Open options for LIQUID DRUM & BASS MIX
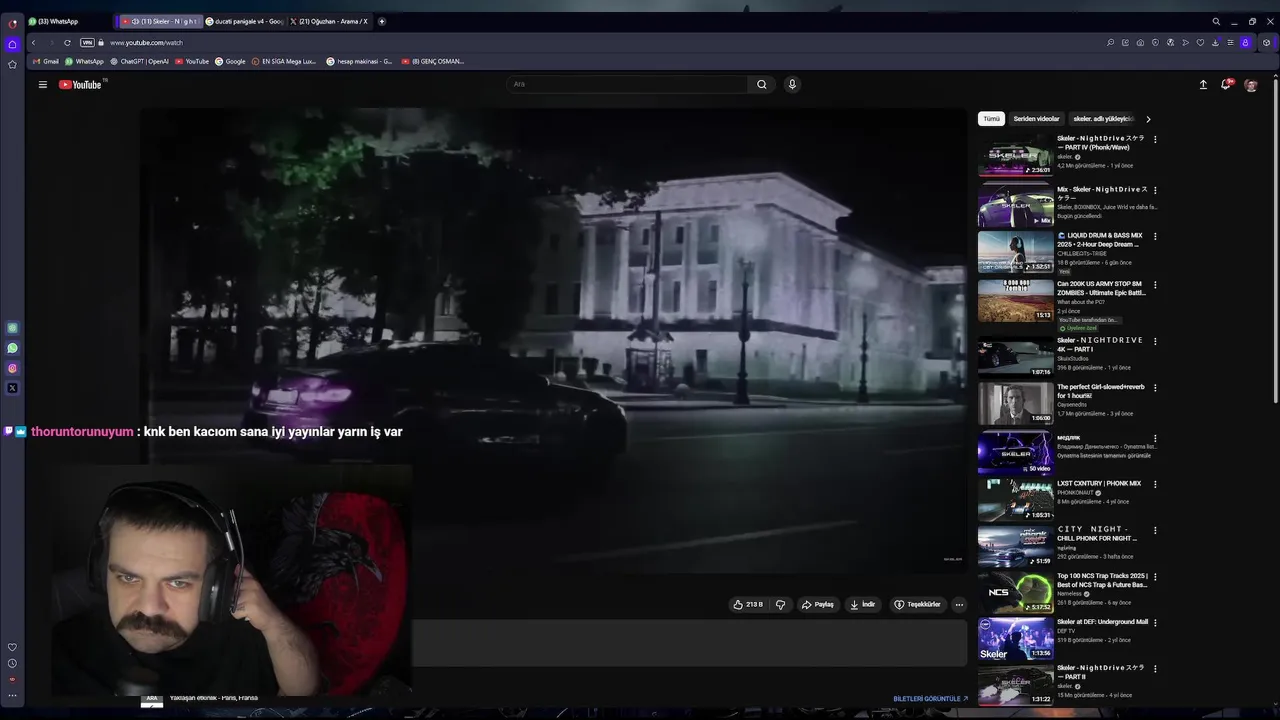The height and width of the screenshot is (720, 1280). click(1155, 237)
